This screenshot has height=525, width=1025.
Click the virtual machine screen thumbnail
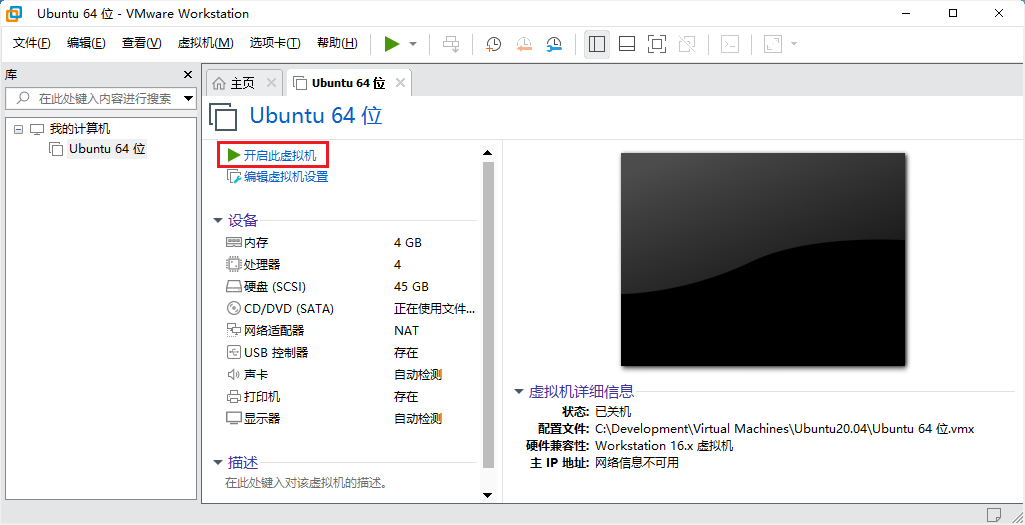click(x=763, y=260)
